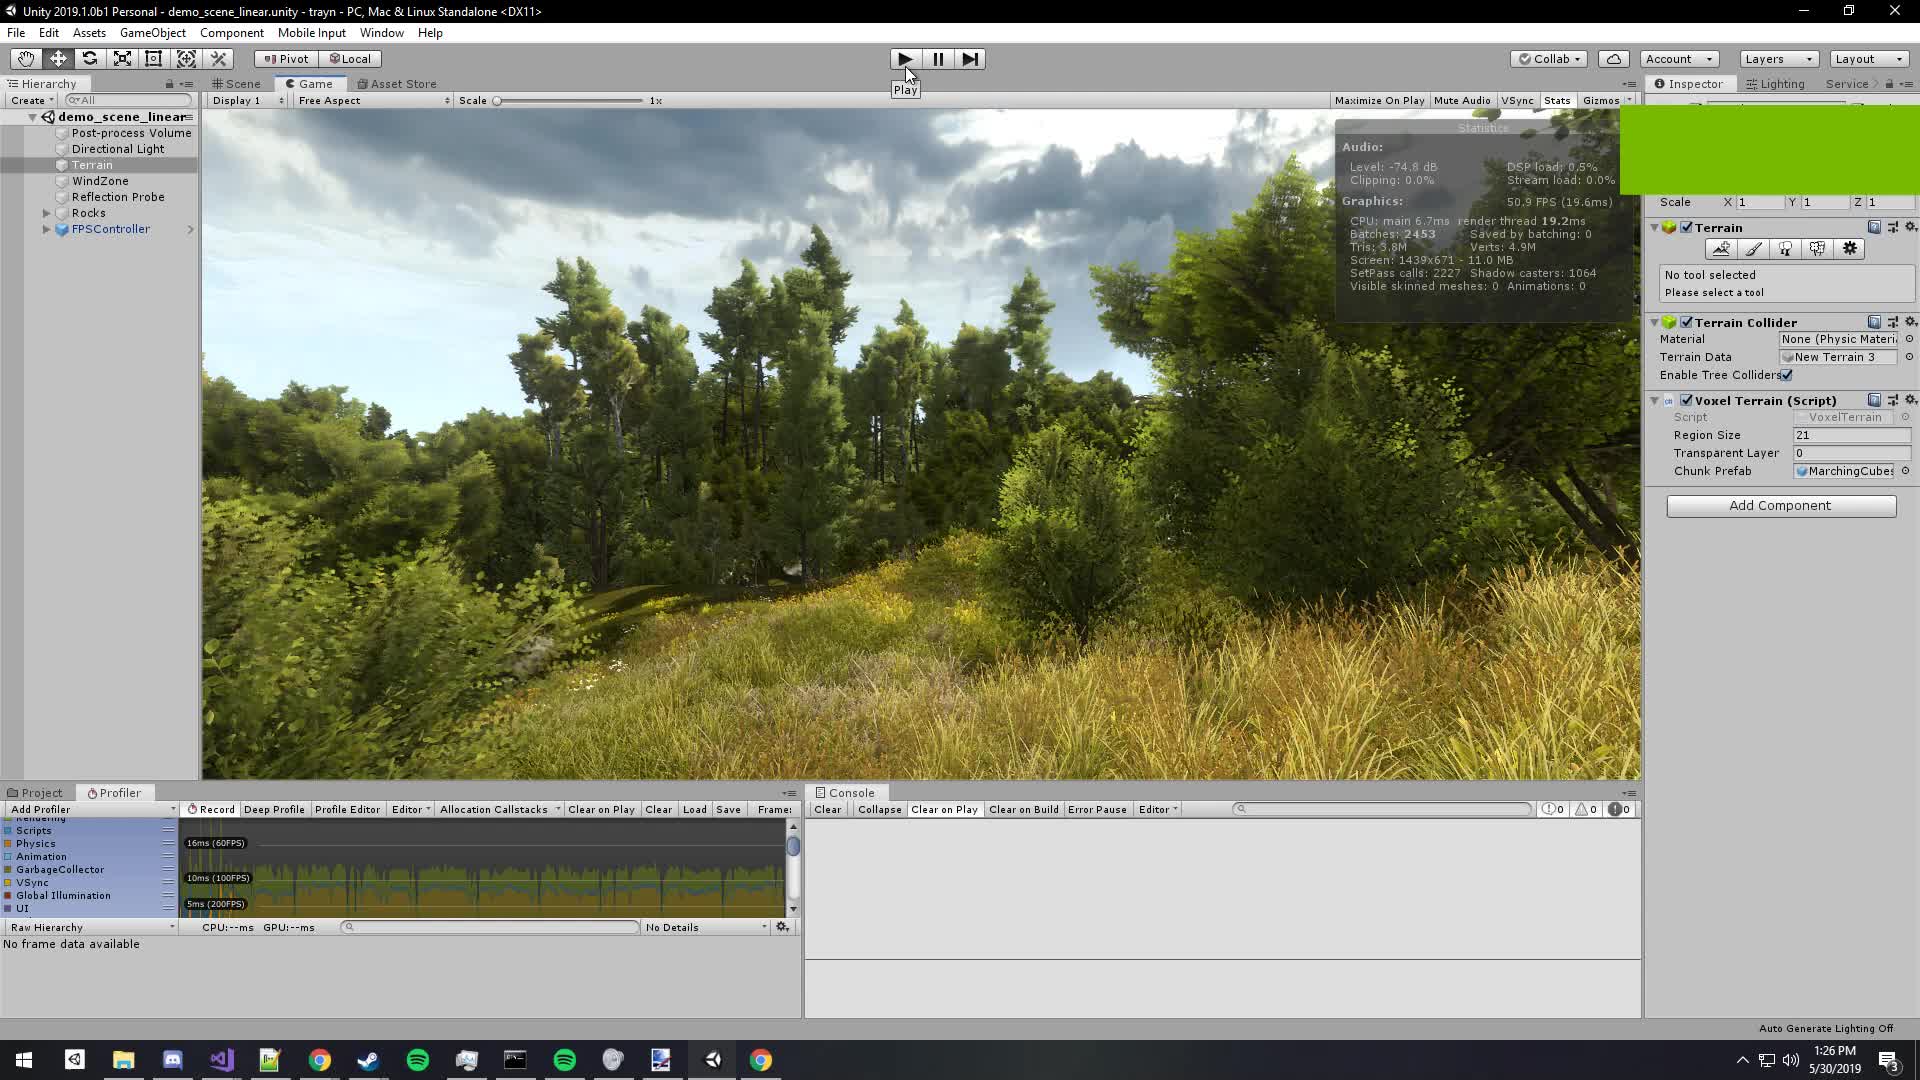The height and width of the screenshot is (1080, 1920).
Task: Uncheck the Terrain Collider component
Action: [x=1688, y=322]
